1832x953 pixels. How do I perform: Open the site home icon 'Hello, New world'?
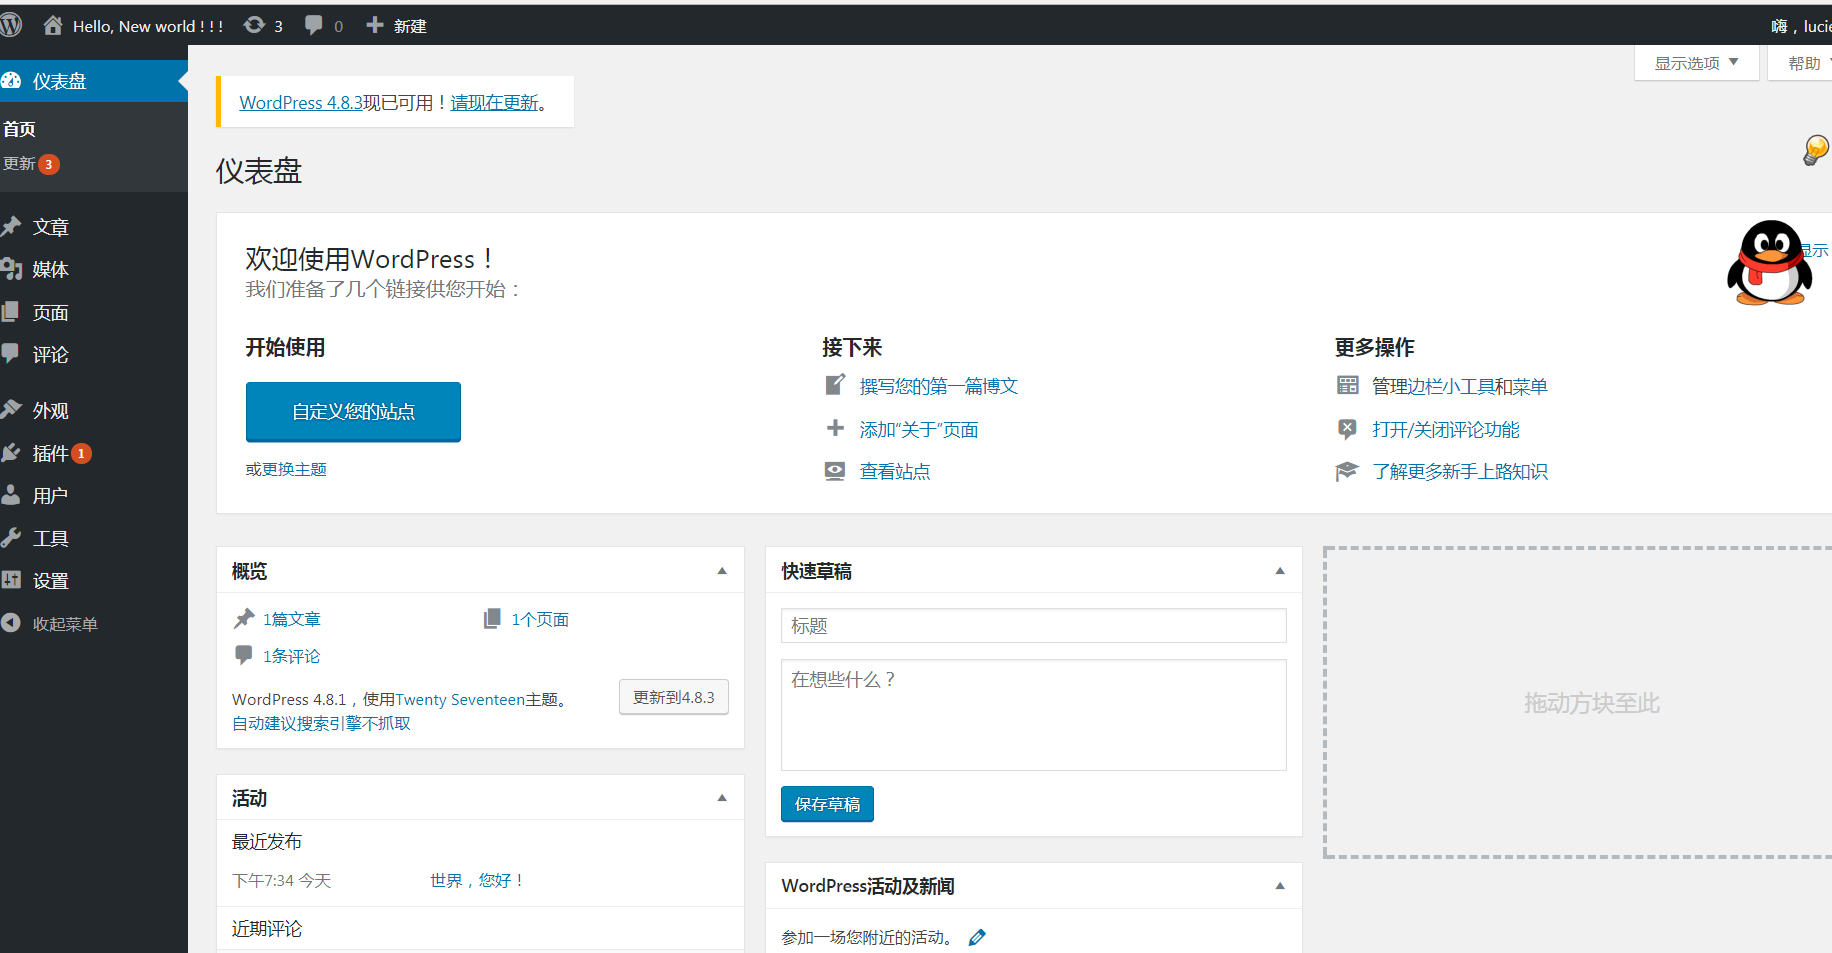point(53,25)
